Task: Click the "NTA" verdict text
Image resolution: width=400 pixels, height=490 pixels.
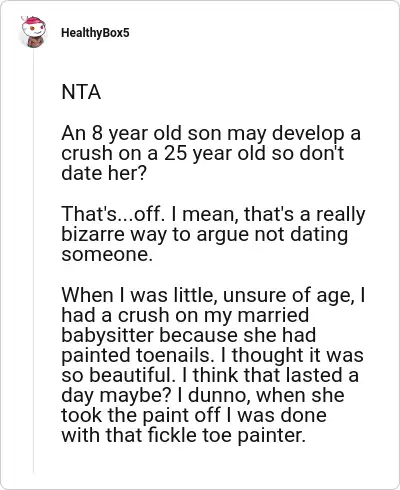Action: coord(81,92)
